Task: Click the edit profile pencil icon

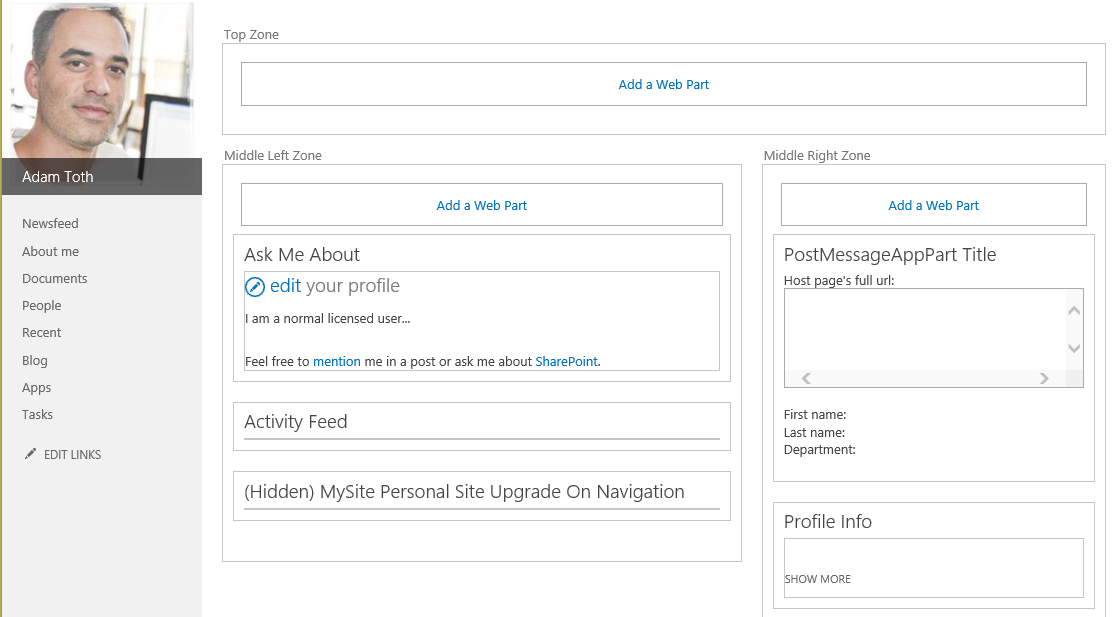Action: [255, 287]
